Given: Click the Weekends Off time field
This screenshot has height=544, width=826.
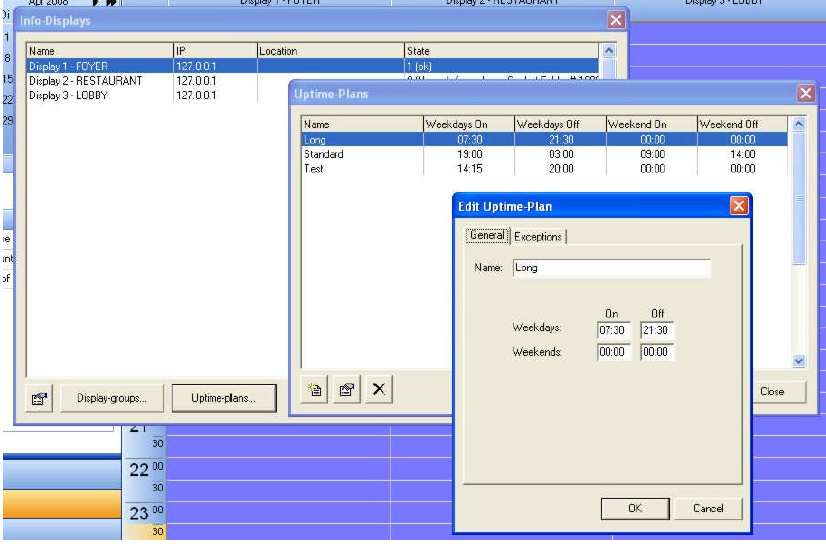Looking at the screenshot, I should [x=657, y=352].
